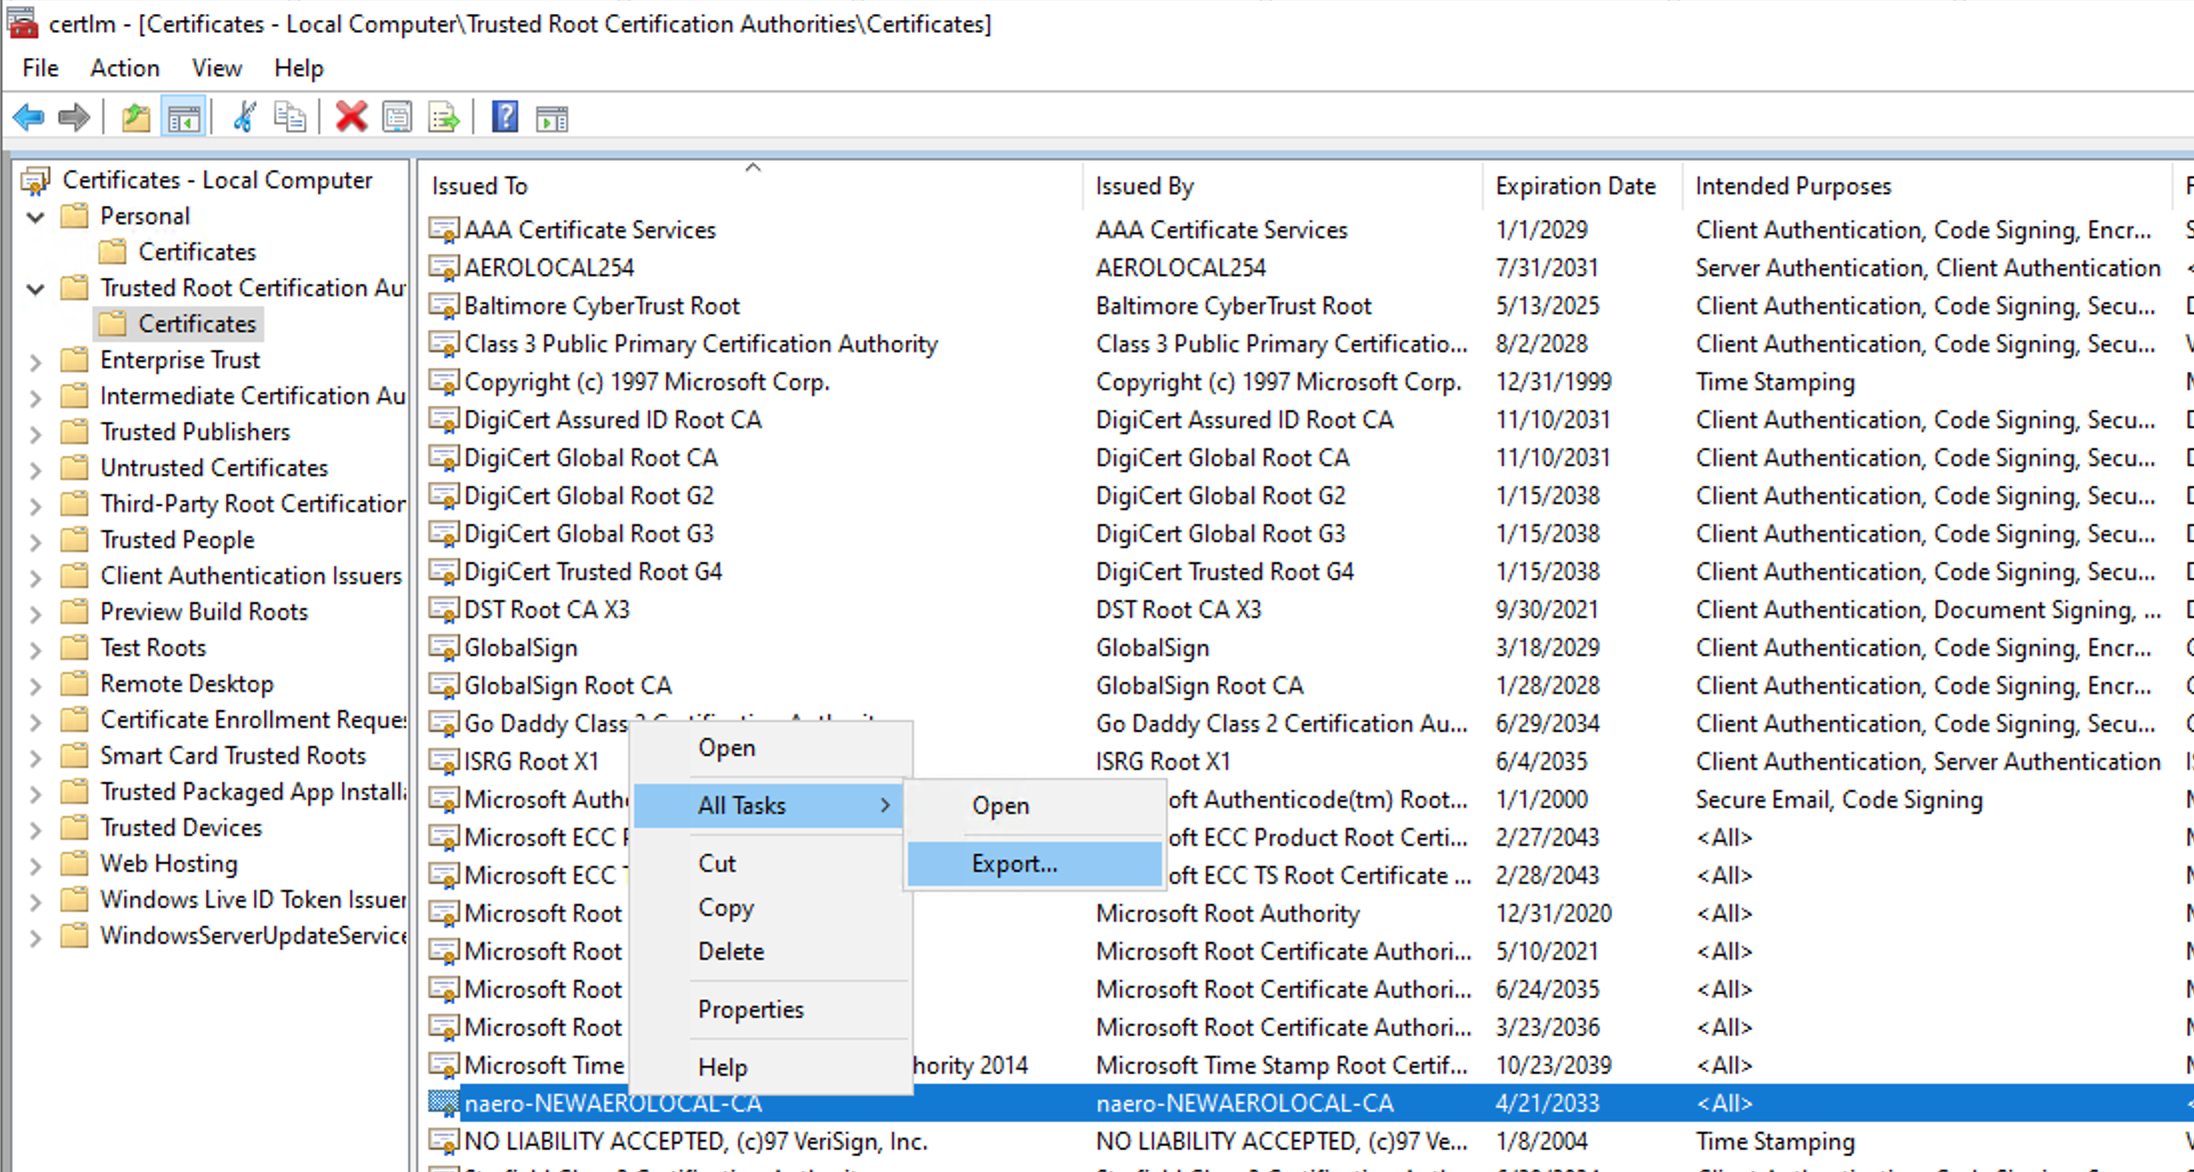Click the Back arrow toolbar icon
2194x1172 pixels.
point(28,118)
